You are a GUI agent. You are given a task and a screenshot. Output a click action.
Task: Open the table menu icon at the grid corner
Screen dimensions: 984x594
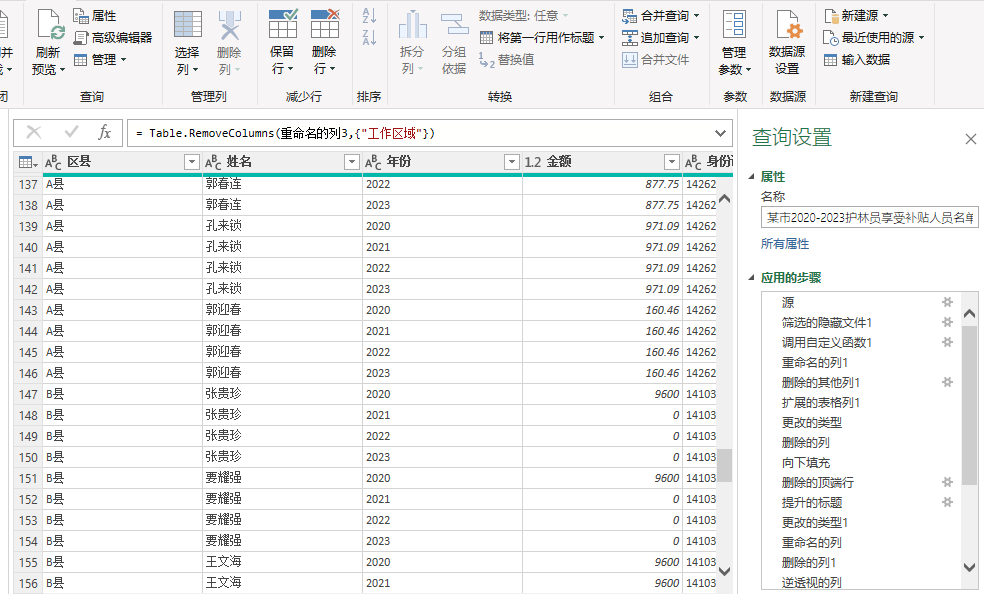click(x=28, y=162)
